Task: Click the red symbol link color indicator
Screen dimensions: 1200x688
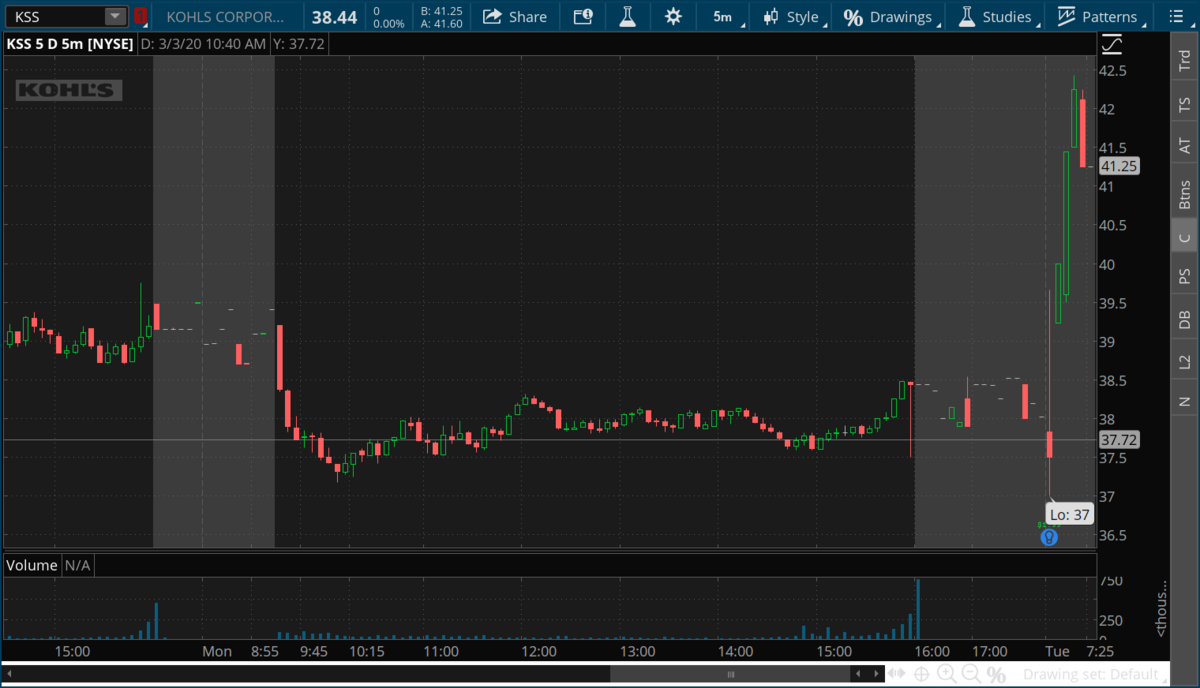Action: (x=140, y=16)
